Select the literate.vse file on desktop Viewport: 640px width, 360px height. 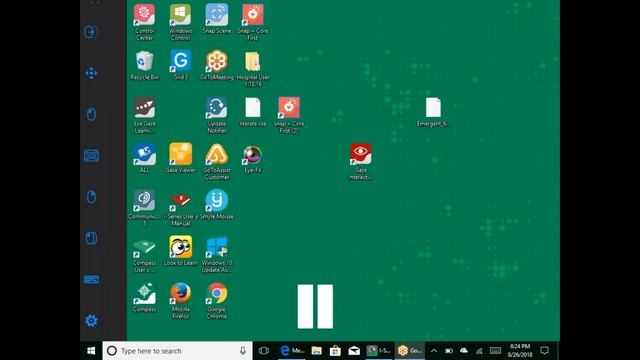[253, 112]
